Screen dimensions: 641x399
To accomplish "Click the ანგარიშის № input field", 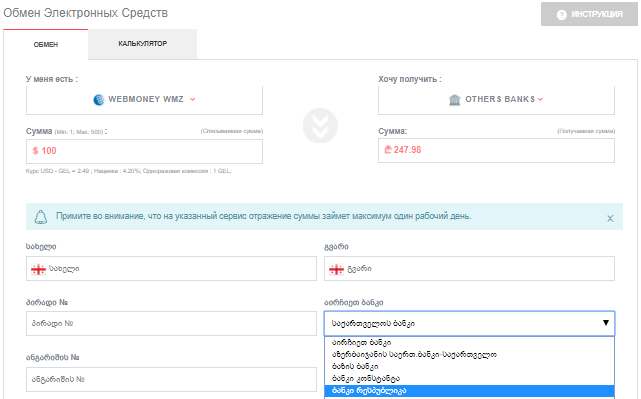I will [171, 379].
